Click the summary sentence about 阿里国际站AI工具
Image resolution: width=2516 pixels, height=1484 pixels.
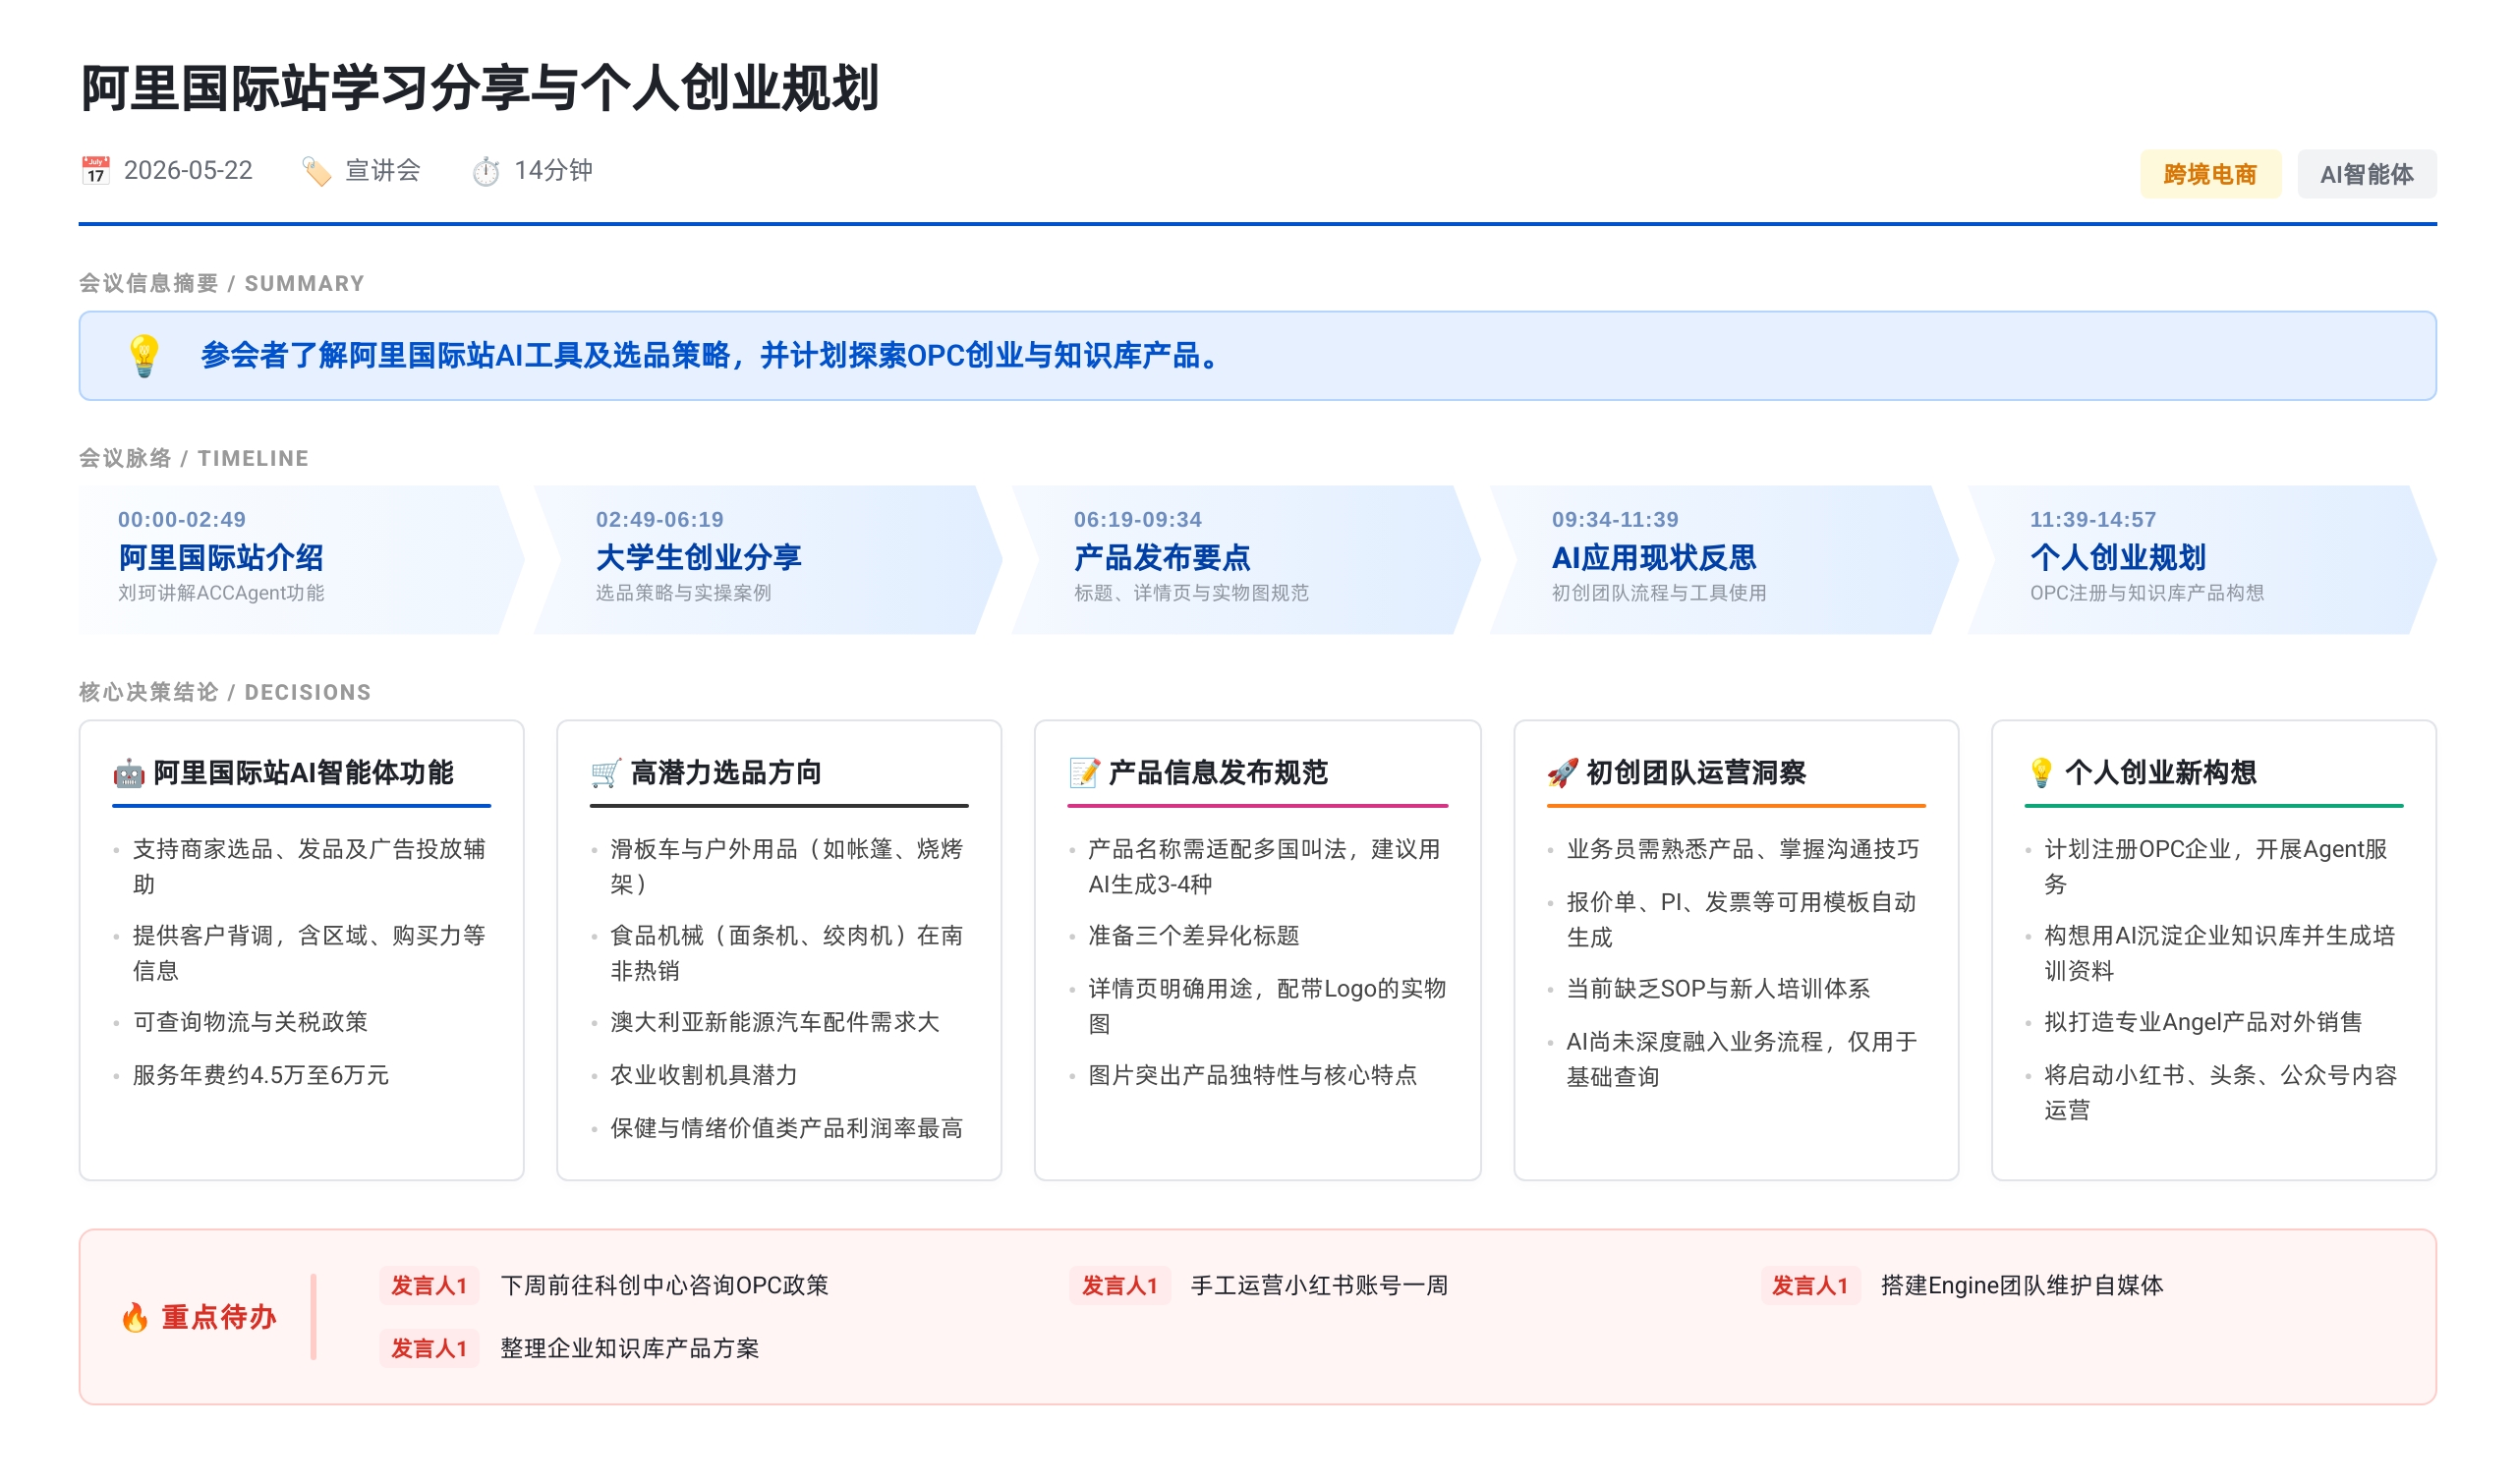(x=713, y=355)
